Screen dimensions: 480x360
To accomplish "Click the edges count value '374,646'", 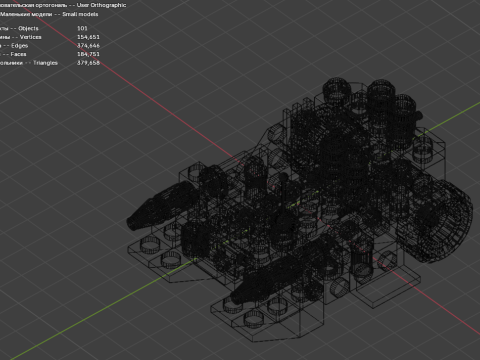I will point(88,46).
